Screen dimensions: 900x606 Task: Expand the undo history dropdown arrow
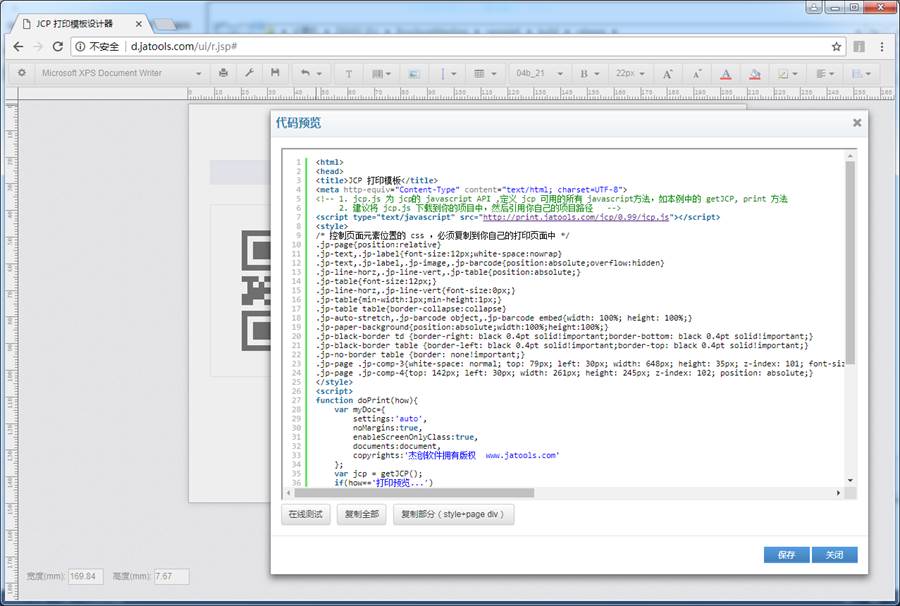click(x=319, y=73)
